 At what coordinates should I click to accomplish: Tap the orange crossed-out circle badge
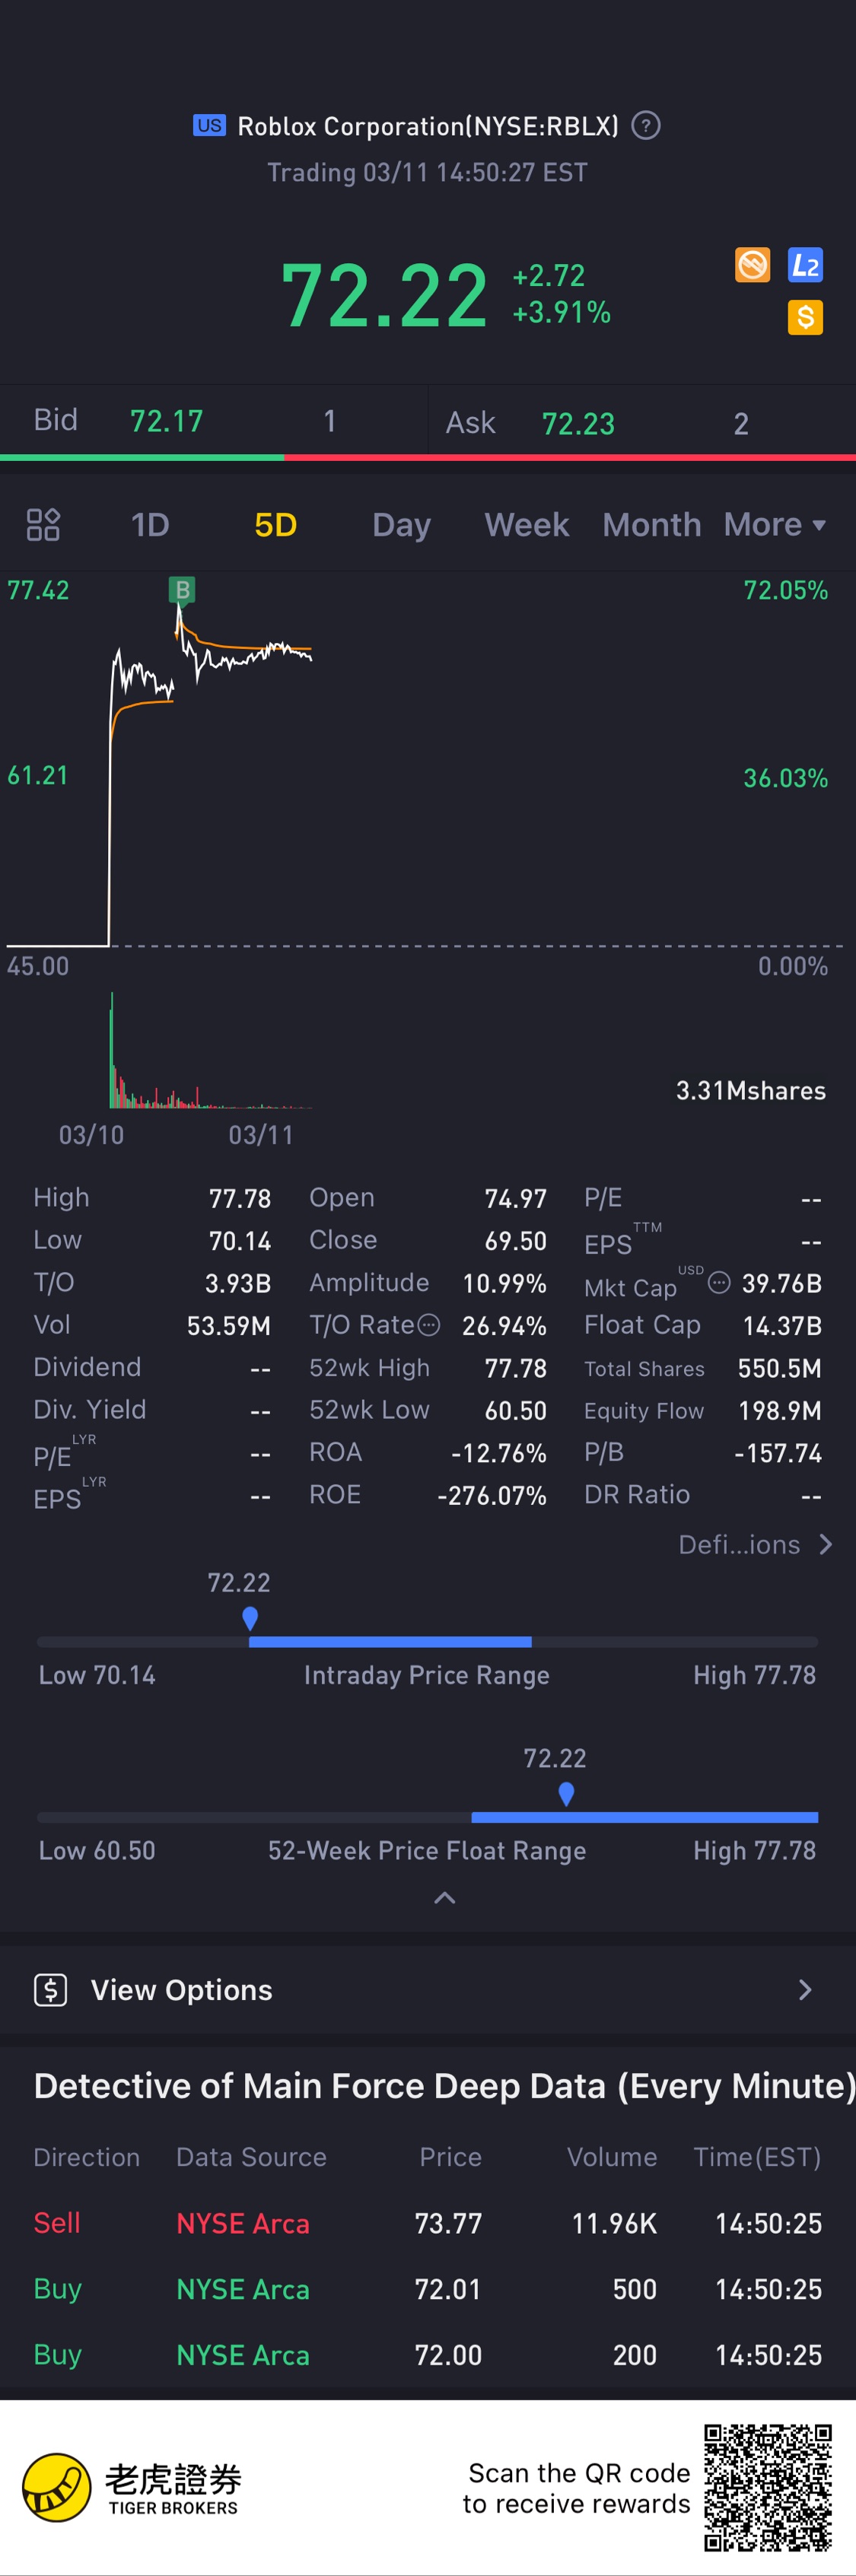point(752,265)
